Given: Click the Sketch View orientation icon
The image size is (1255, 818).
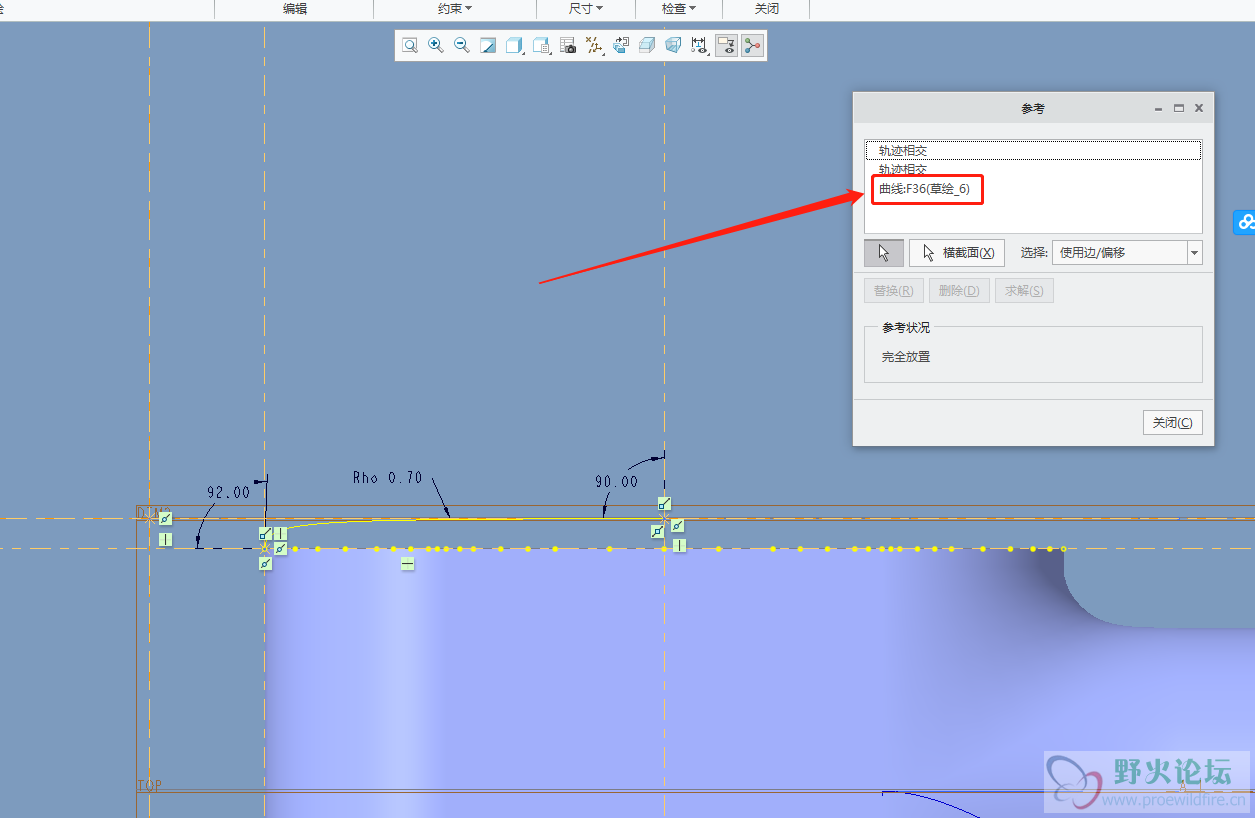Looking at the screenshot, I should tap(620, 45).
